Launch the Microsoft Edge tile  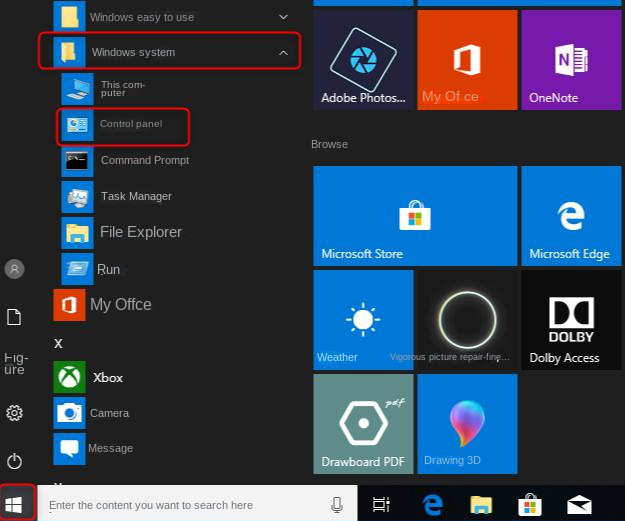point(571,216)
